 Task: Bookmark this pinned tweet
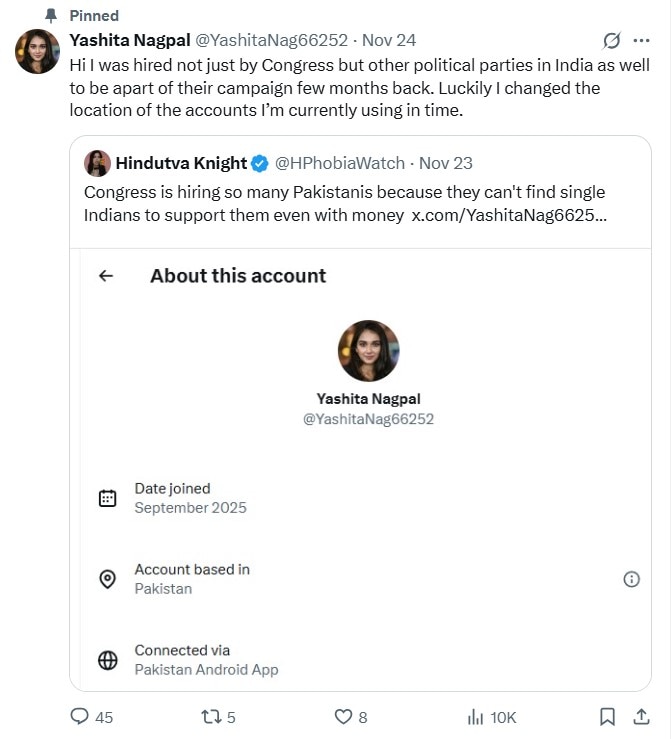pos(607,716)
